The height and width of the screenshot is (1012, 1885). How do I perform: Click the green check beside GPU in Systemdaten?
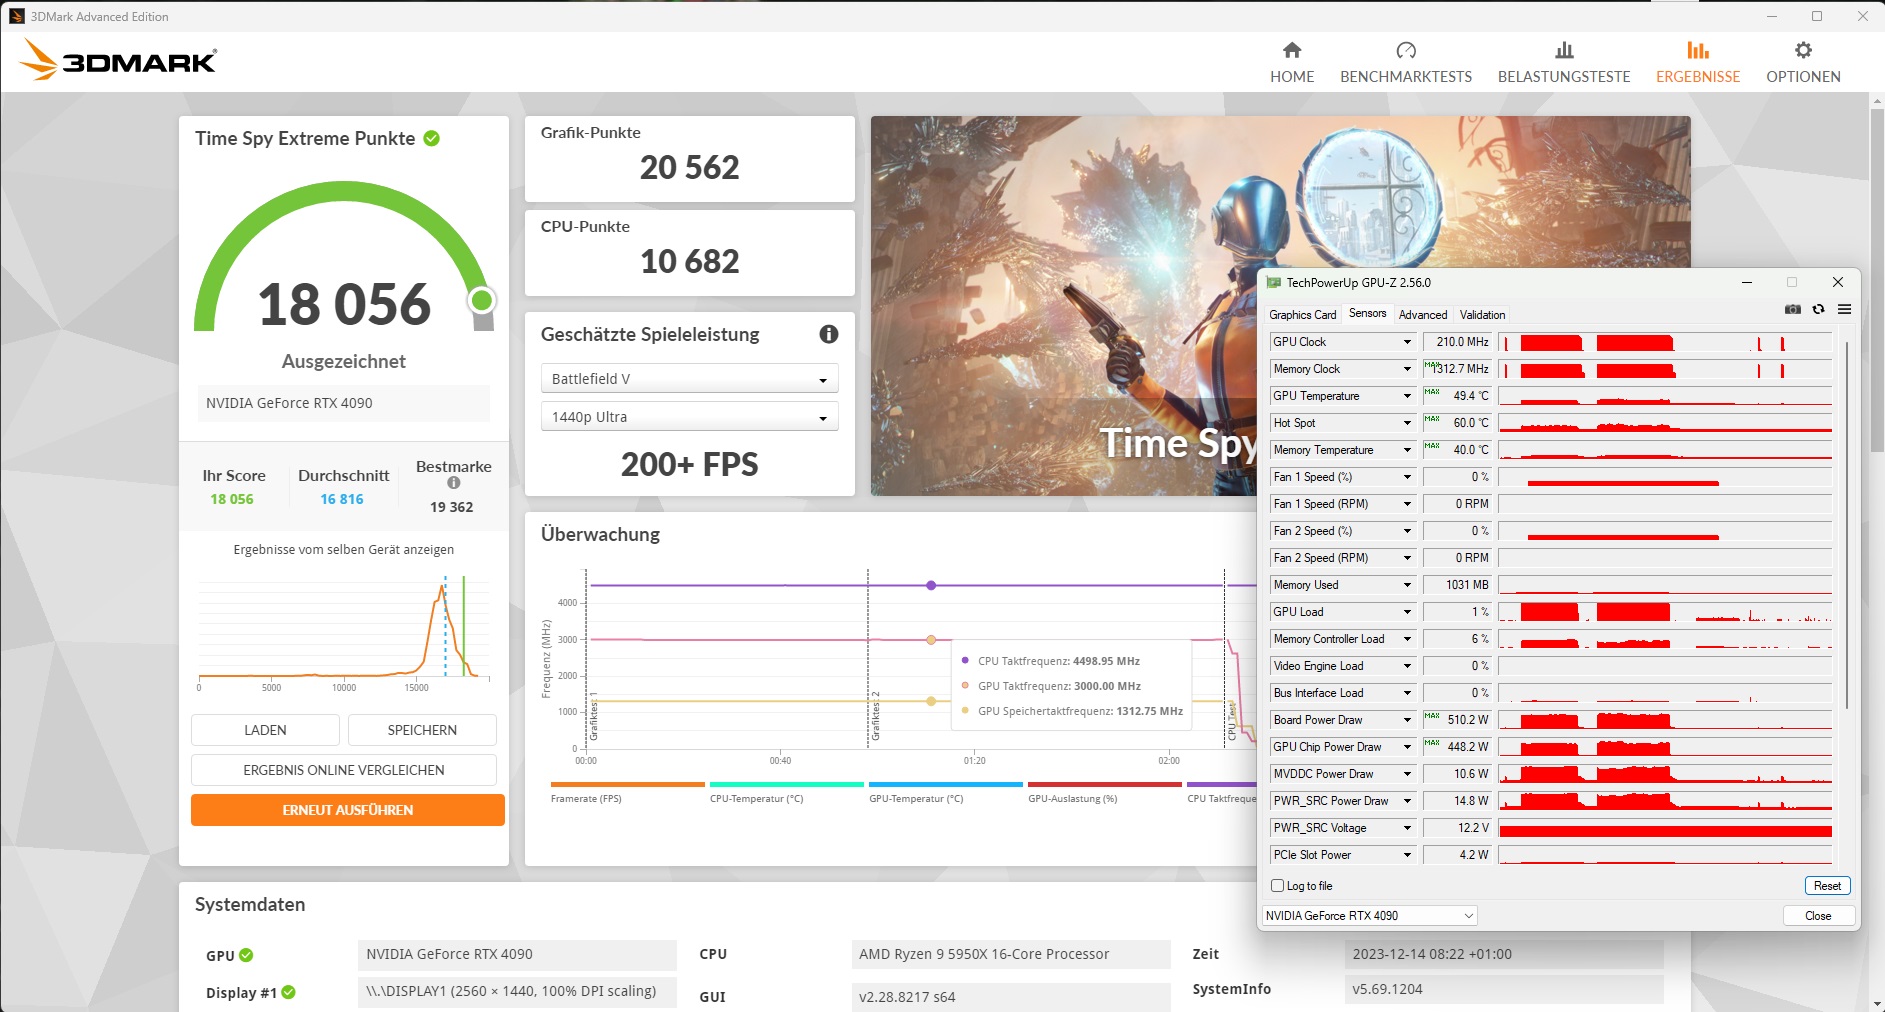click(x=246, y=955)
